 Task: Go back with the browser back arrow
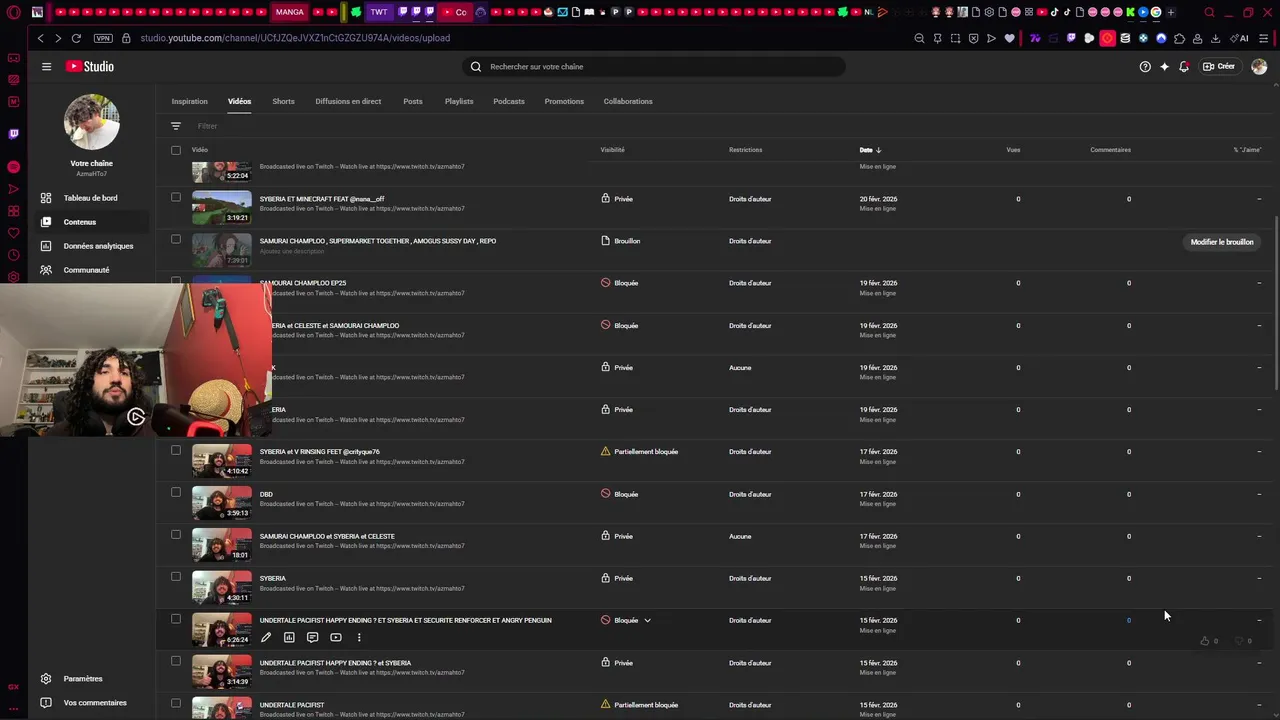(x=40, y=38)
